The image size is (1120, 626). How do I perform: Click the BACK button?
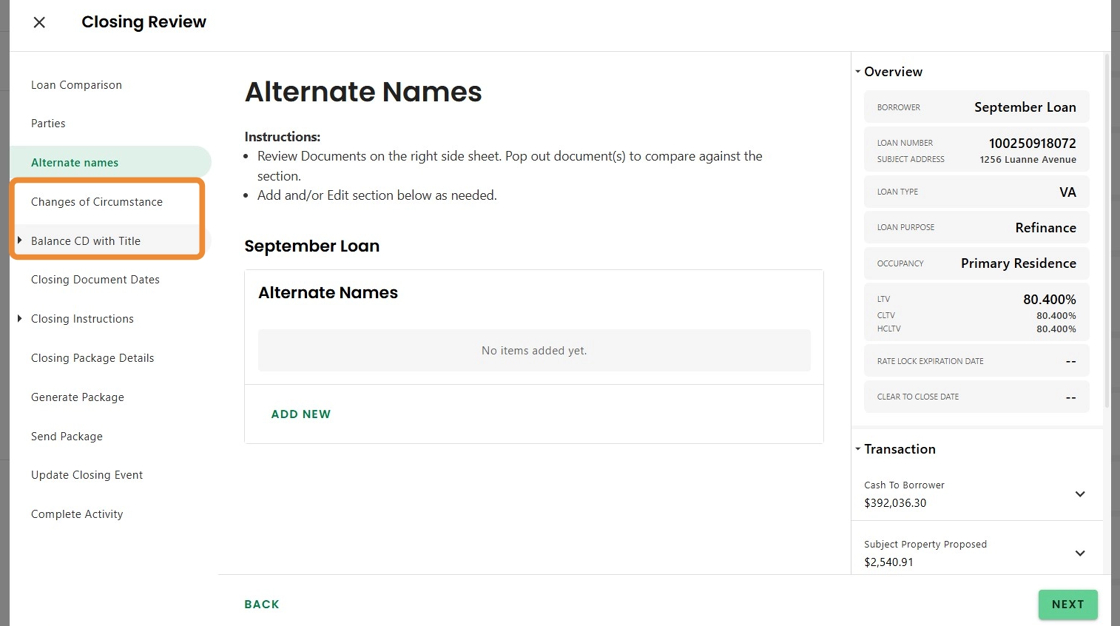262,604
